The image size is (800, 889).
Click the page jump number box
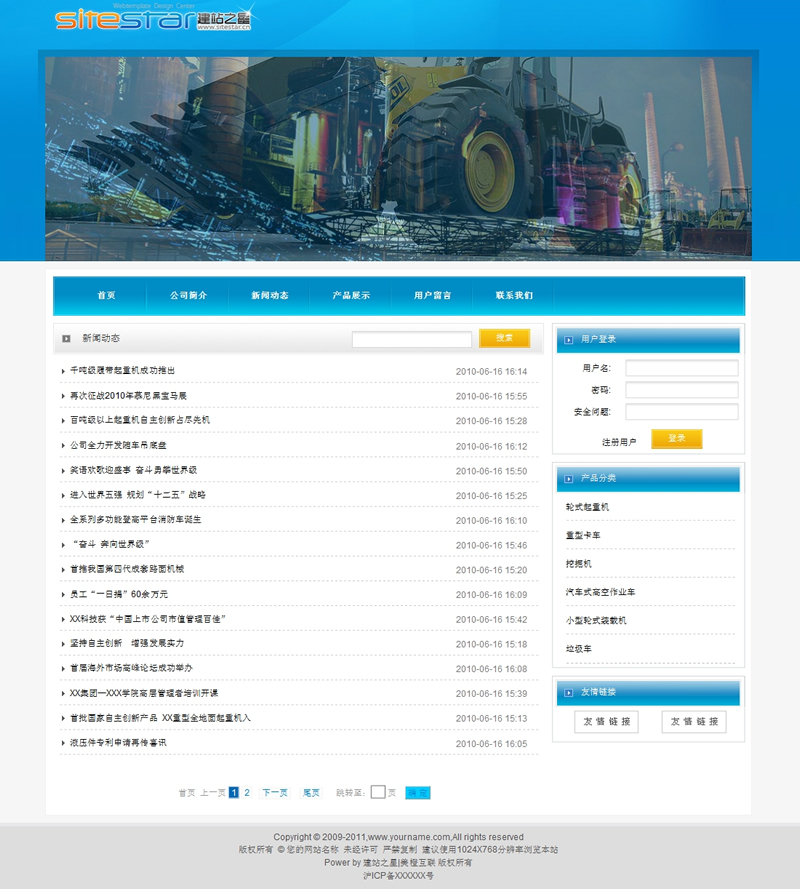(377, 792)
